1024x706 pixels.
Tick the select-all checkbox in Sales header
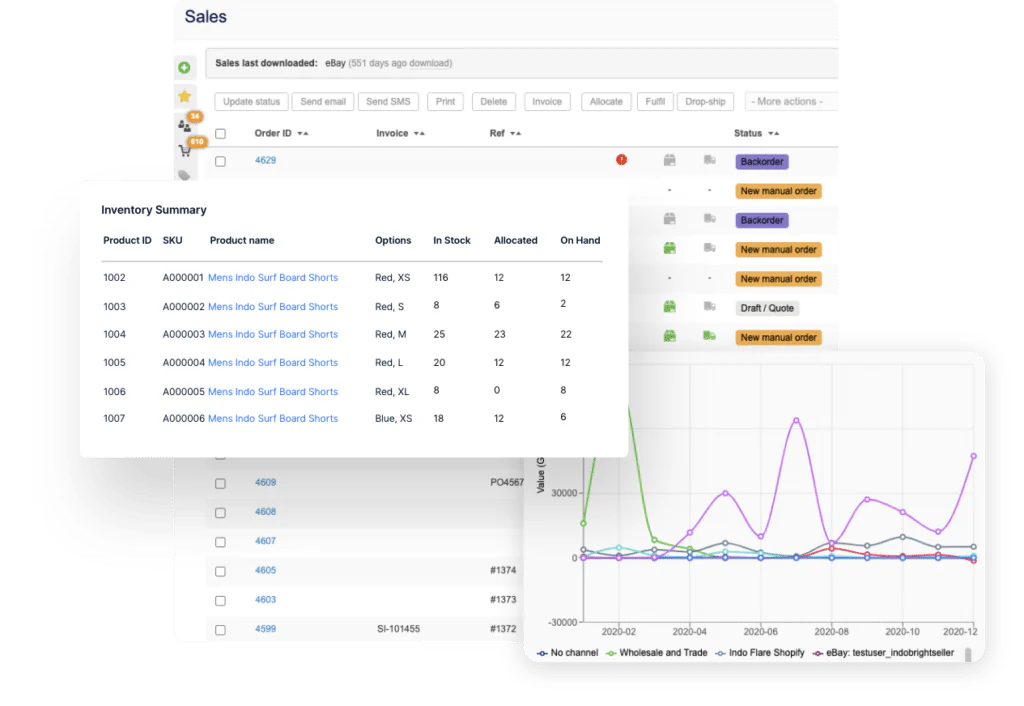pyautogui.click(x=221, y=134)
